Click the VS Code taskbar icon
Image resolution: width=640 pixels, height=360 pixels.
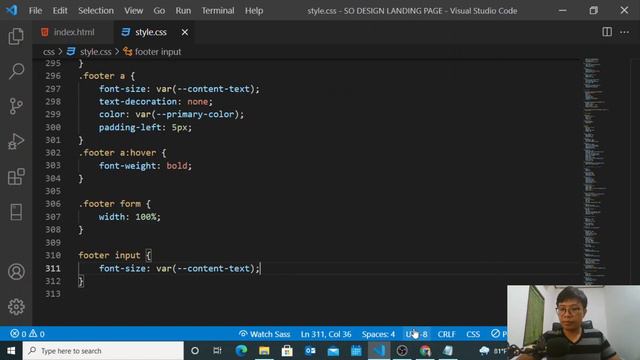click(x=379, y=351)
